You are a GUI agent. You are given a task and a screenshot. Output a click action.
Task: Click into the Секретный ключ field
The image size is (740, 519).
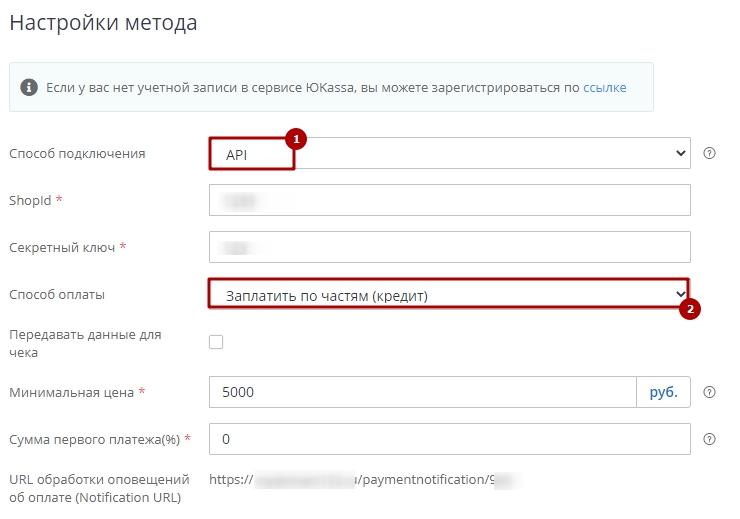tap(450, 247)
